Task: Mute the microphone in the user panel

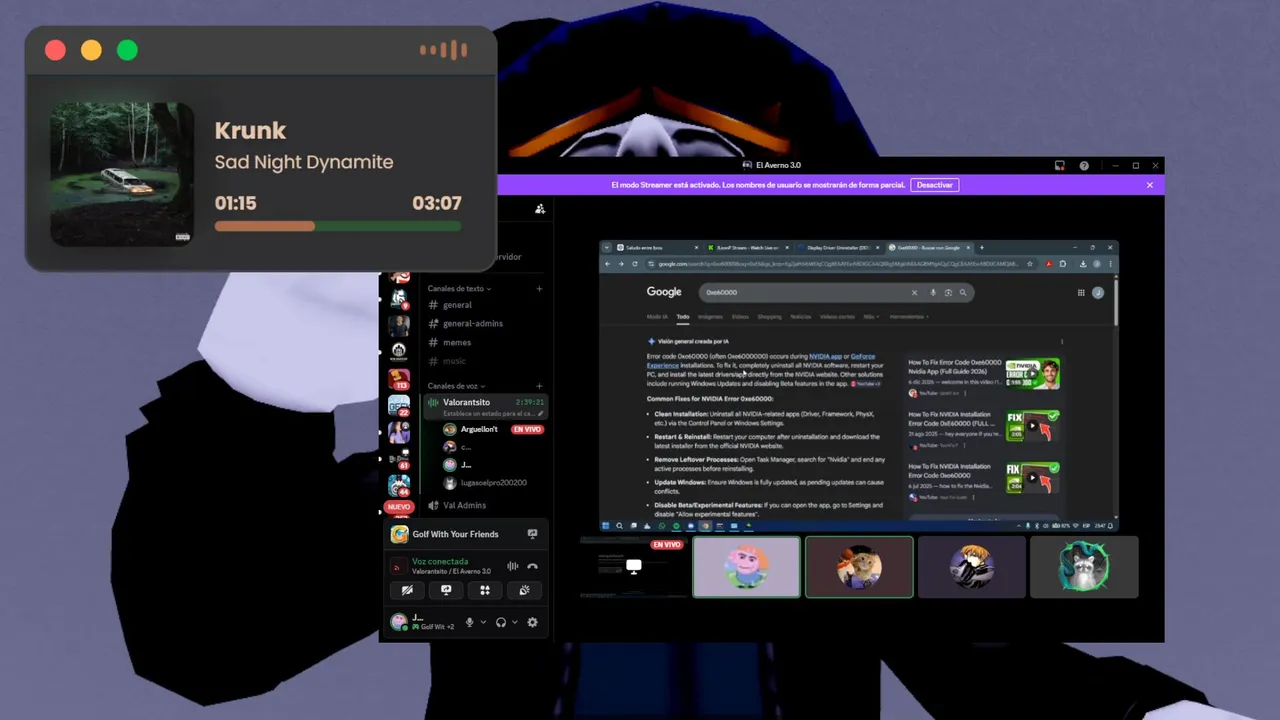Action: pos(469,622)
